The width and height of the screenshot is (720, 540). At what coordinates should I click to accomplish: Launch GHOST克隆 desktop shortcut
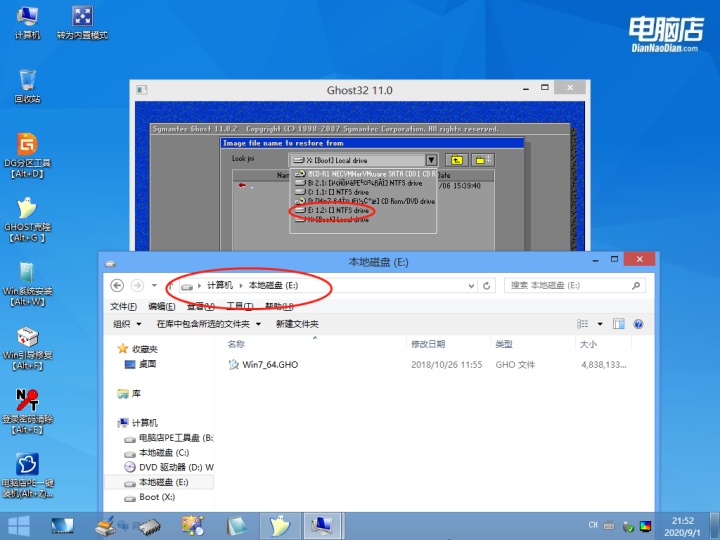(x=27, y=220)
